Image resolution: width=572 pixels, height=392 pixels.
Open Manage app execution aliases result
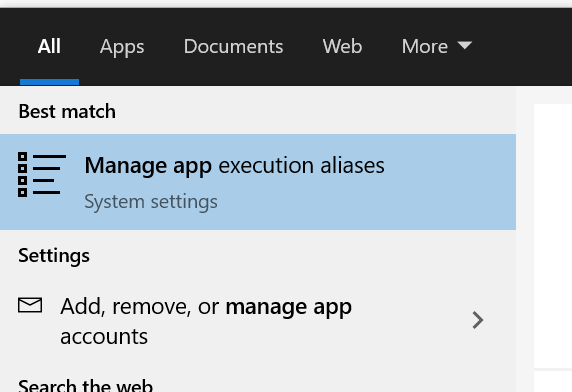pyautogui.click(x=258, y=182)
